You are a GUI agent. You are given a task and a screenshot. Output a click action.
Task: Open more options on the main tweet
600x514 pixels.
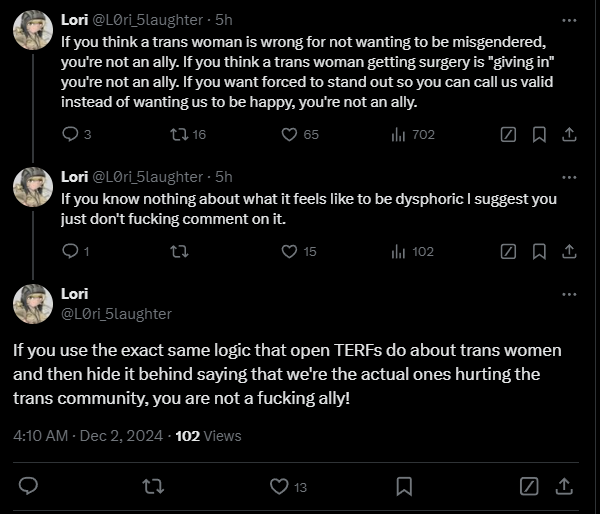click(x=569, y=294)
